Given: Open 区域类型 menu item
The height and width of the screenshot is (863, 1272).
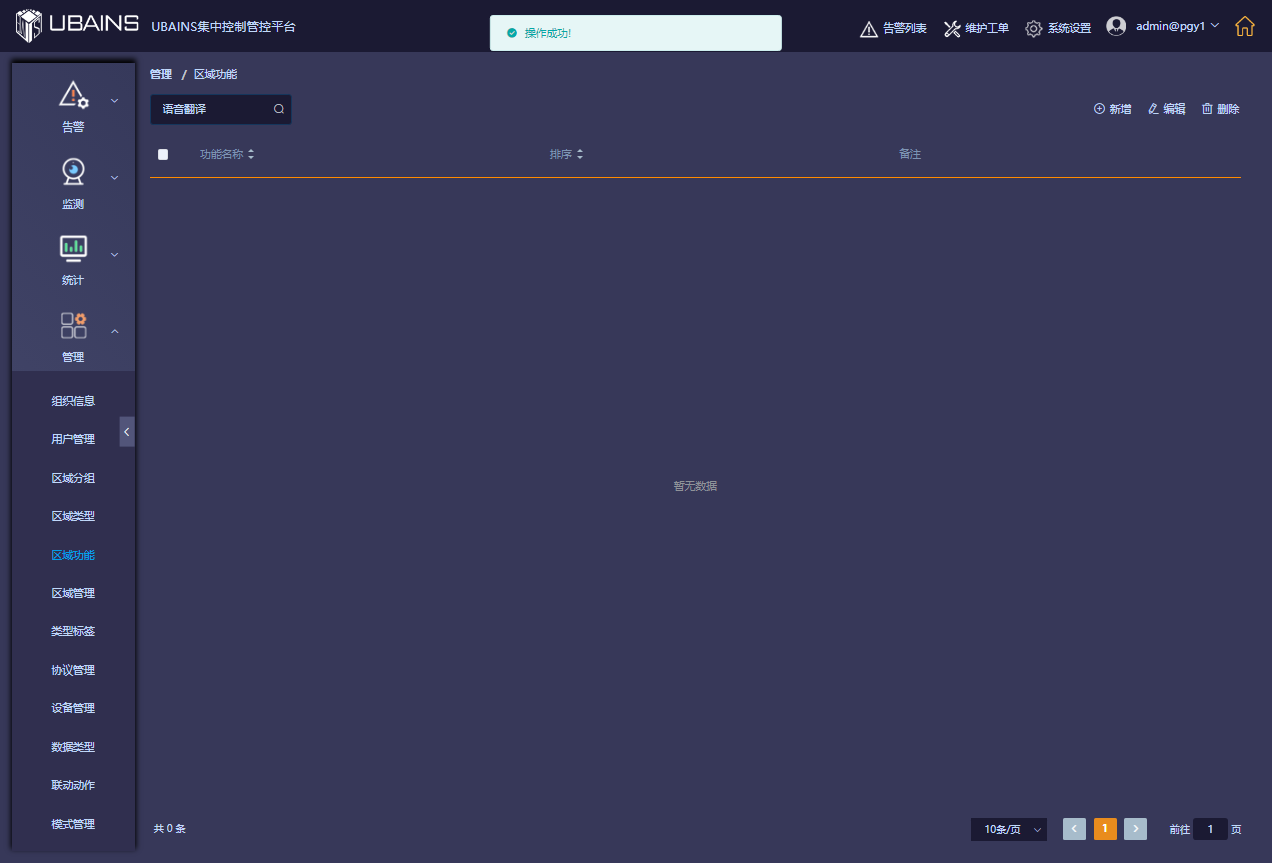Looking at the screenshot, I should (x=73, y=516).
